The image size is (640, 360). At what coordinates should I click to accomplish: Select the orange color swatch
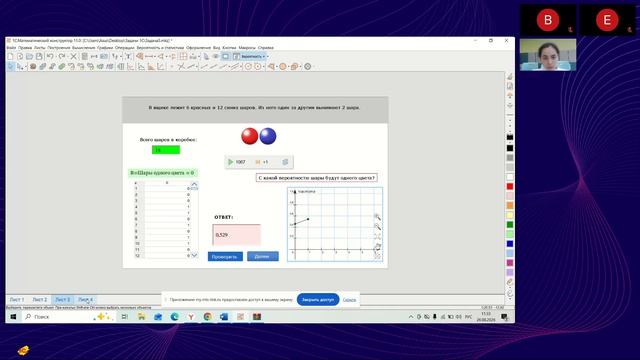click(x=510, y=206)
